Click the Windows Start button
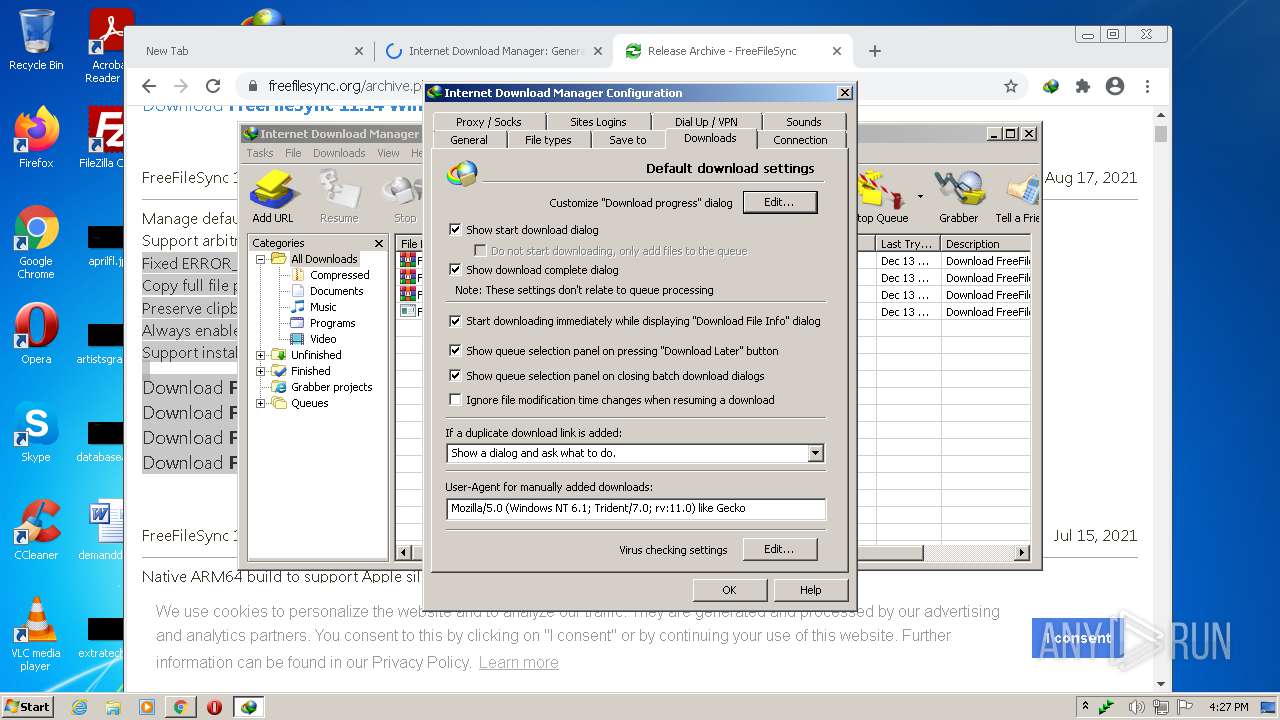 click(x=27, y=707)
